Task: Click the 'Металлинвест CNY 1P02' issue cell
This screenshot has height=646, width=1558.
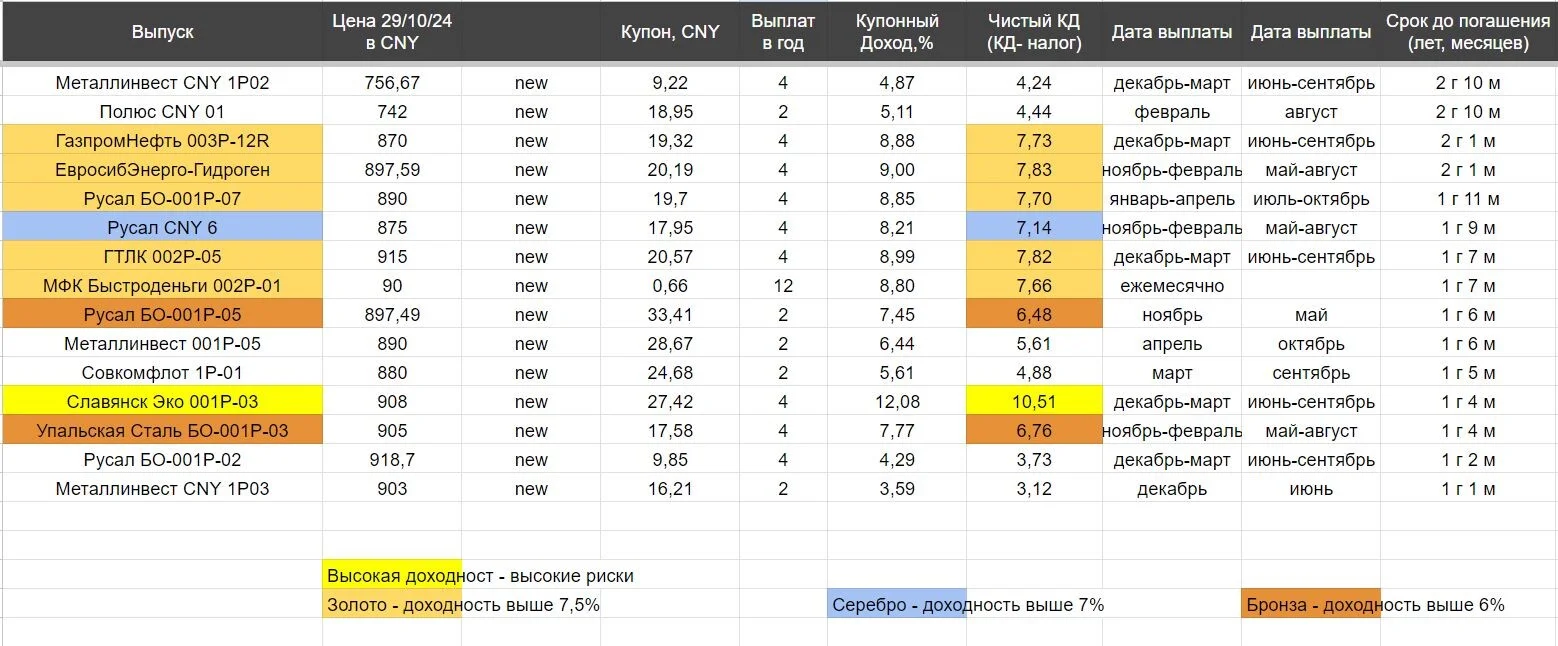Action: click(x=162, y=83)
